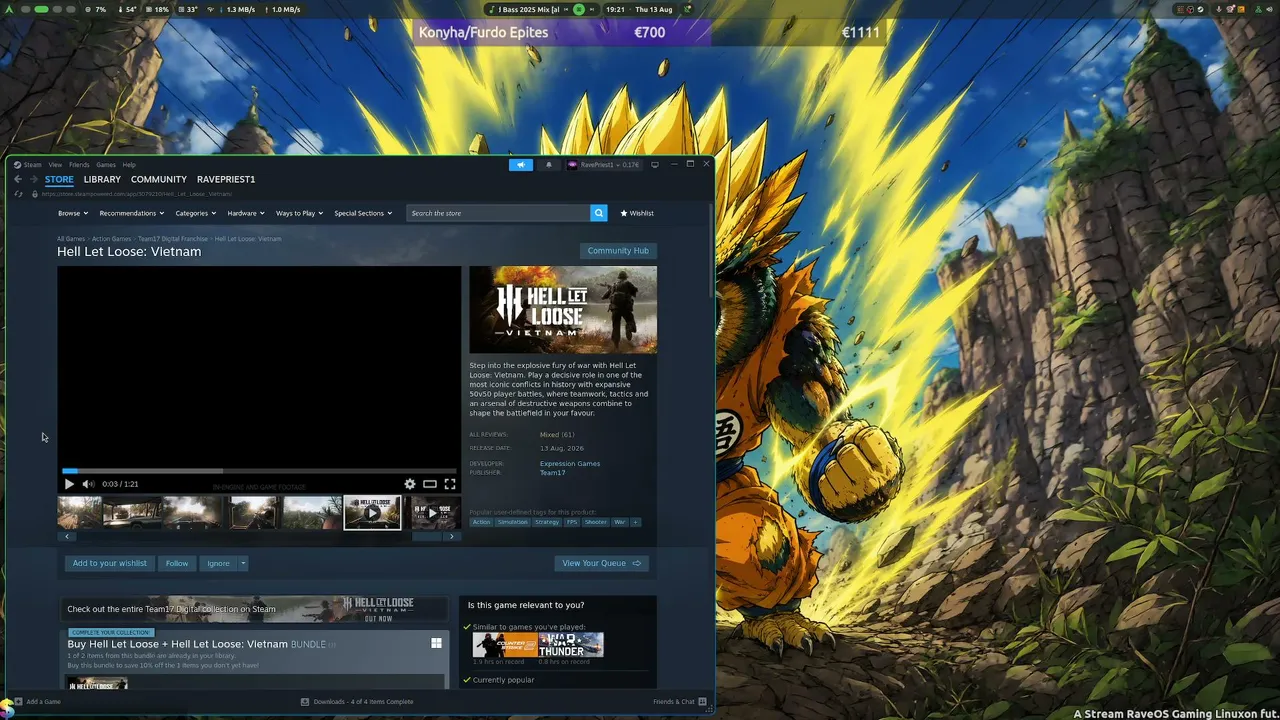Open the Team17 Digital collection banner
Image resolution: width=1280 pixels, height=720 pixels.
click(255, 609)
